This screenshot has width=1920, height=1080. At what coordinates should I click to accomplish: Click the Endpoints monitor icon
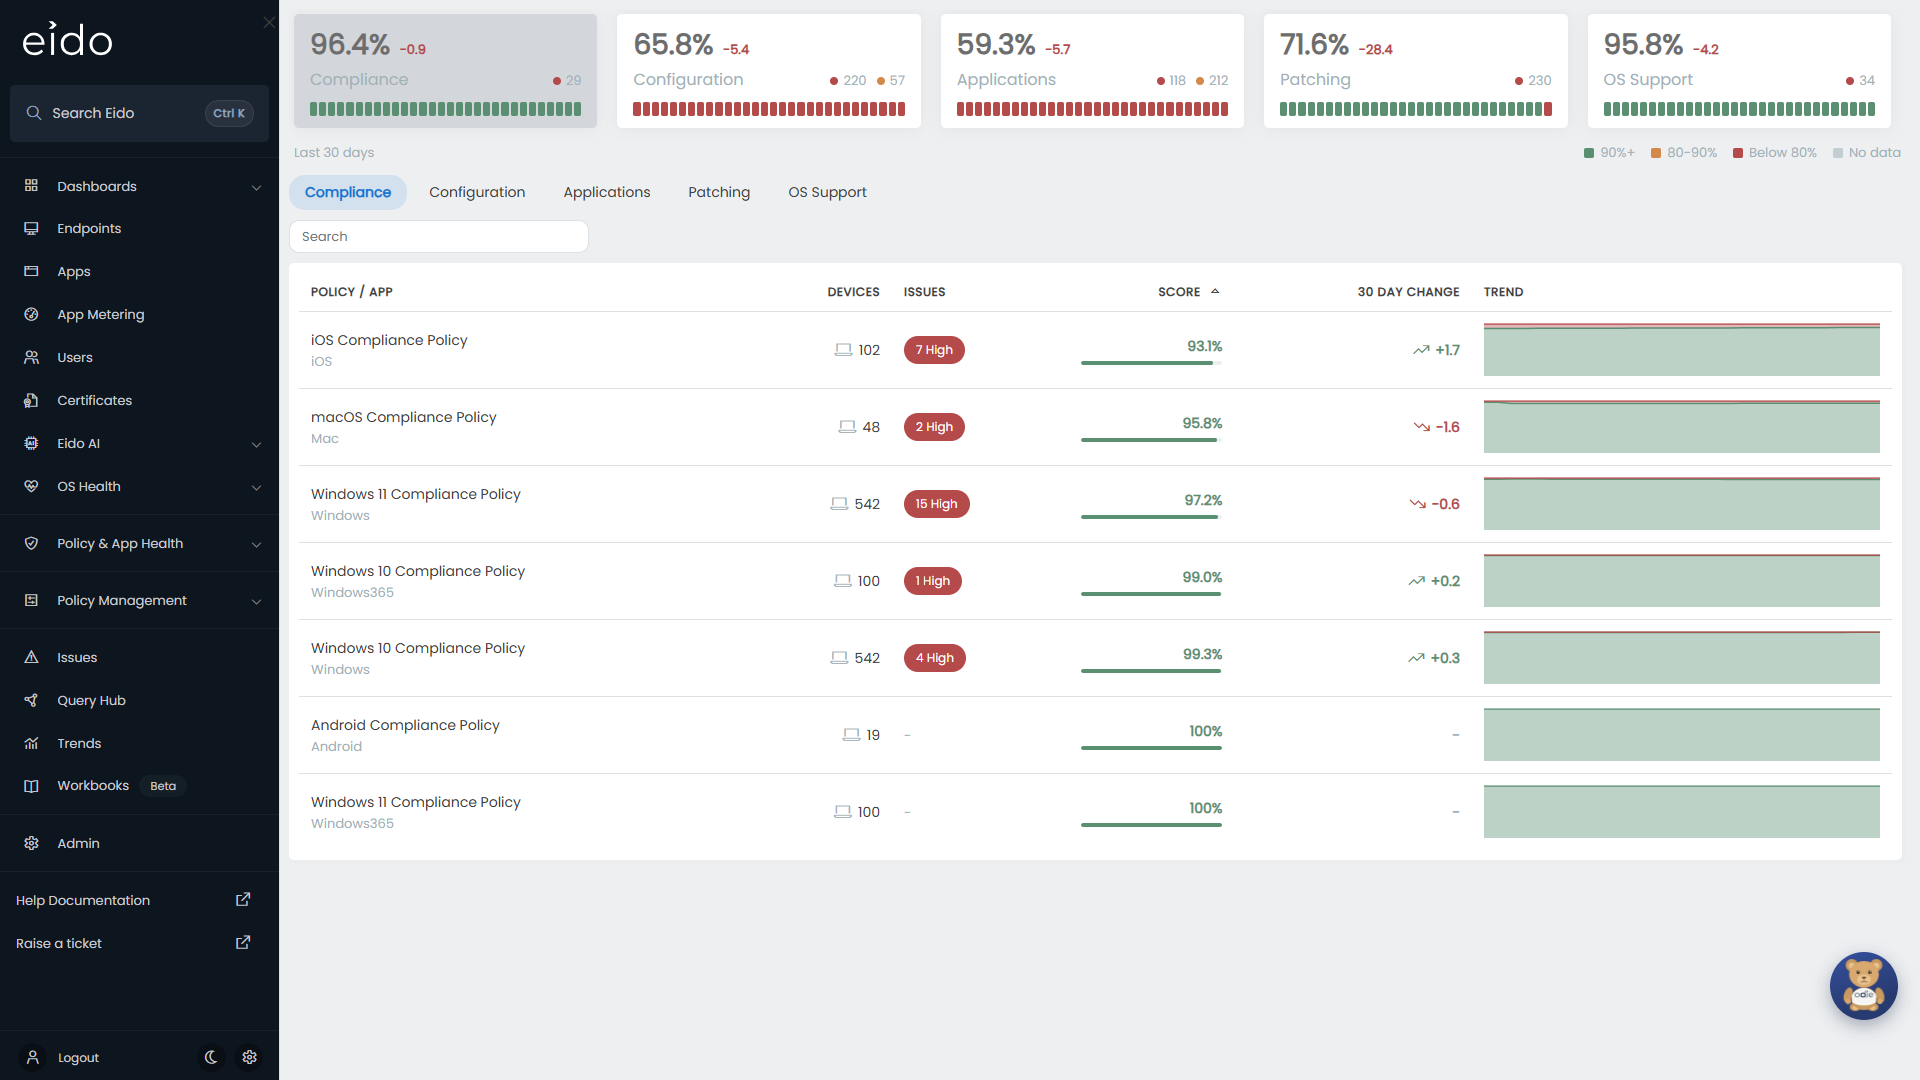click(x=31, y=228)
